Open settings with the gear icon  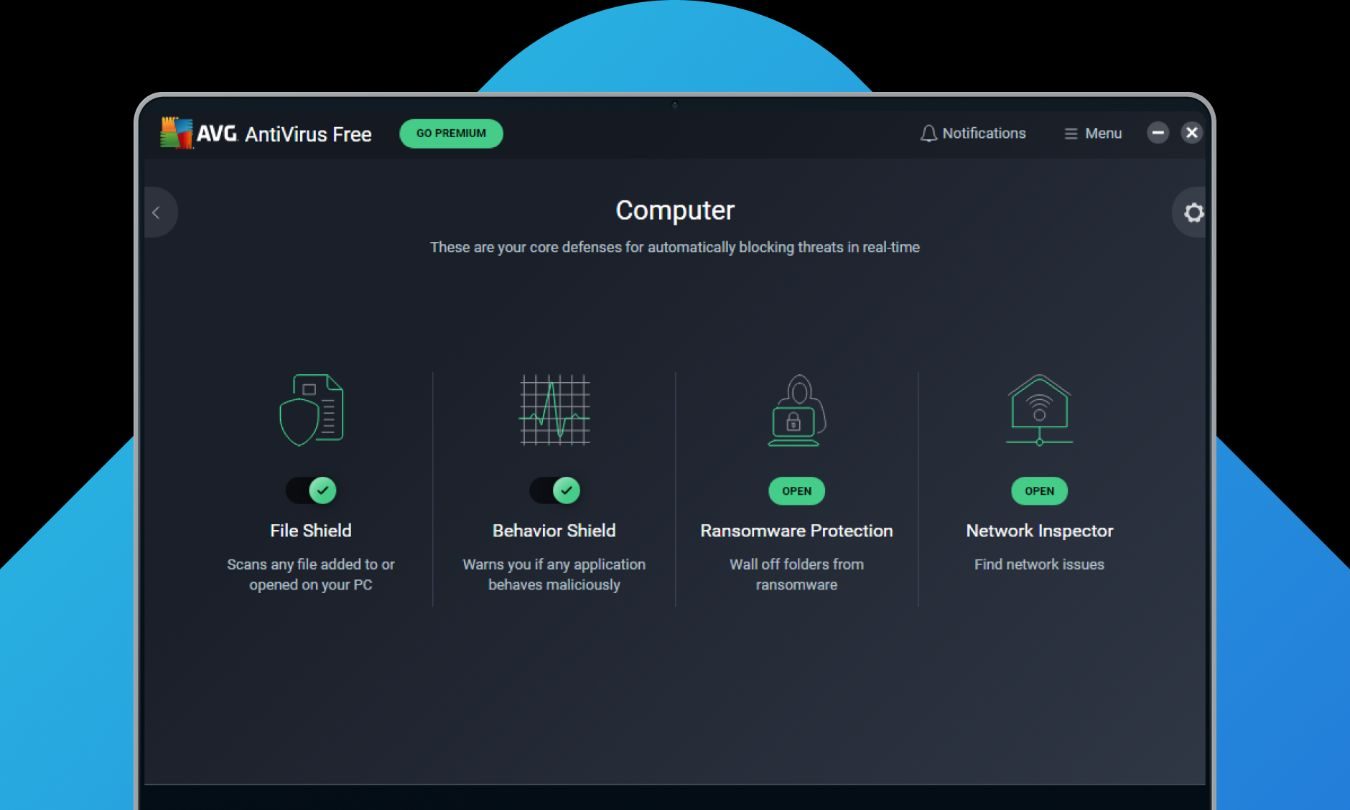[1192, 212]
